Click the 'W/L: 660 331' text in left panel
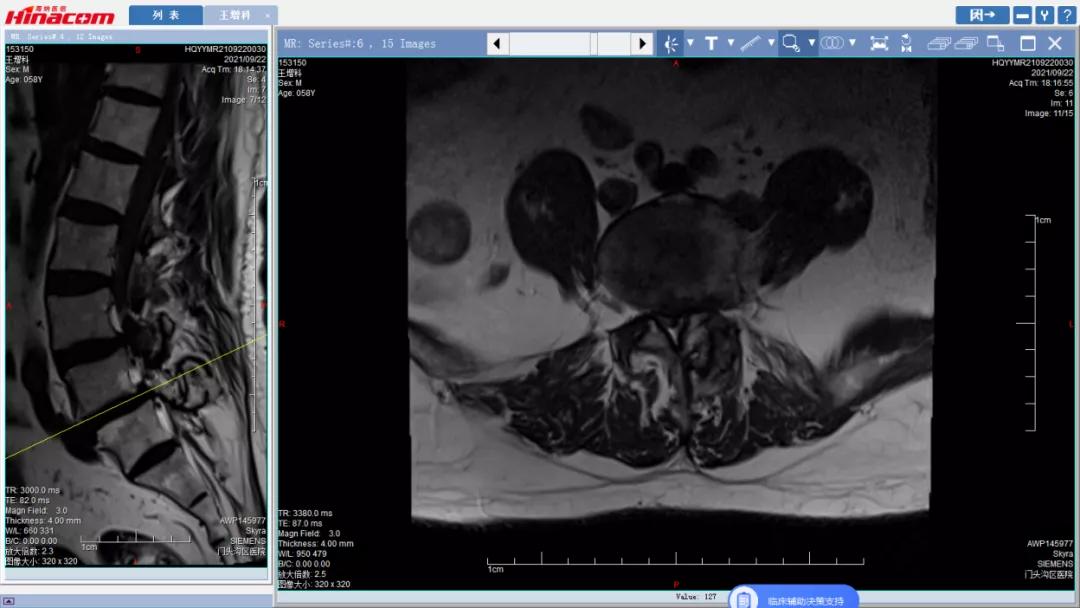1080x608 pixels. pos(30,531)
